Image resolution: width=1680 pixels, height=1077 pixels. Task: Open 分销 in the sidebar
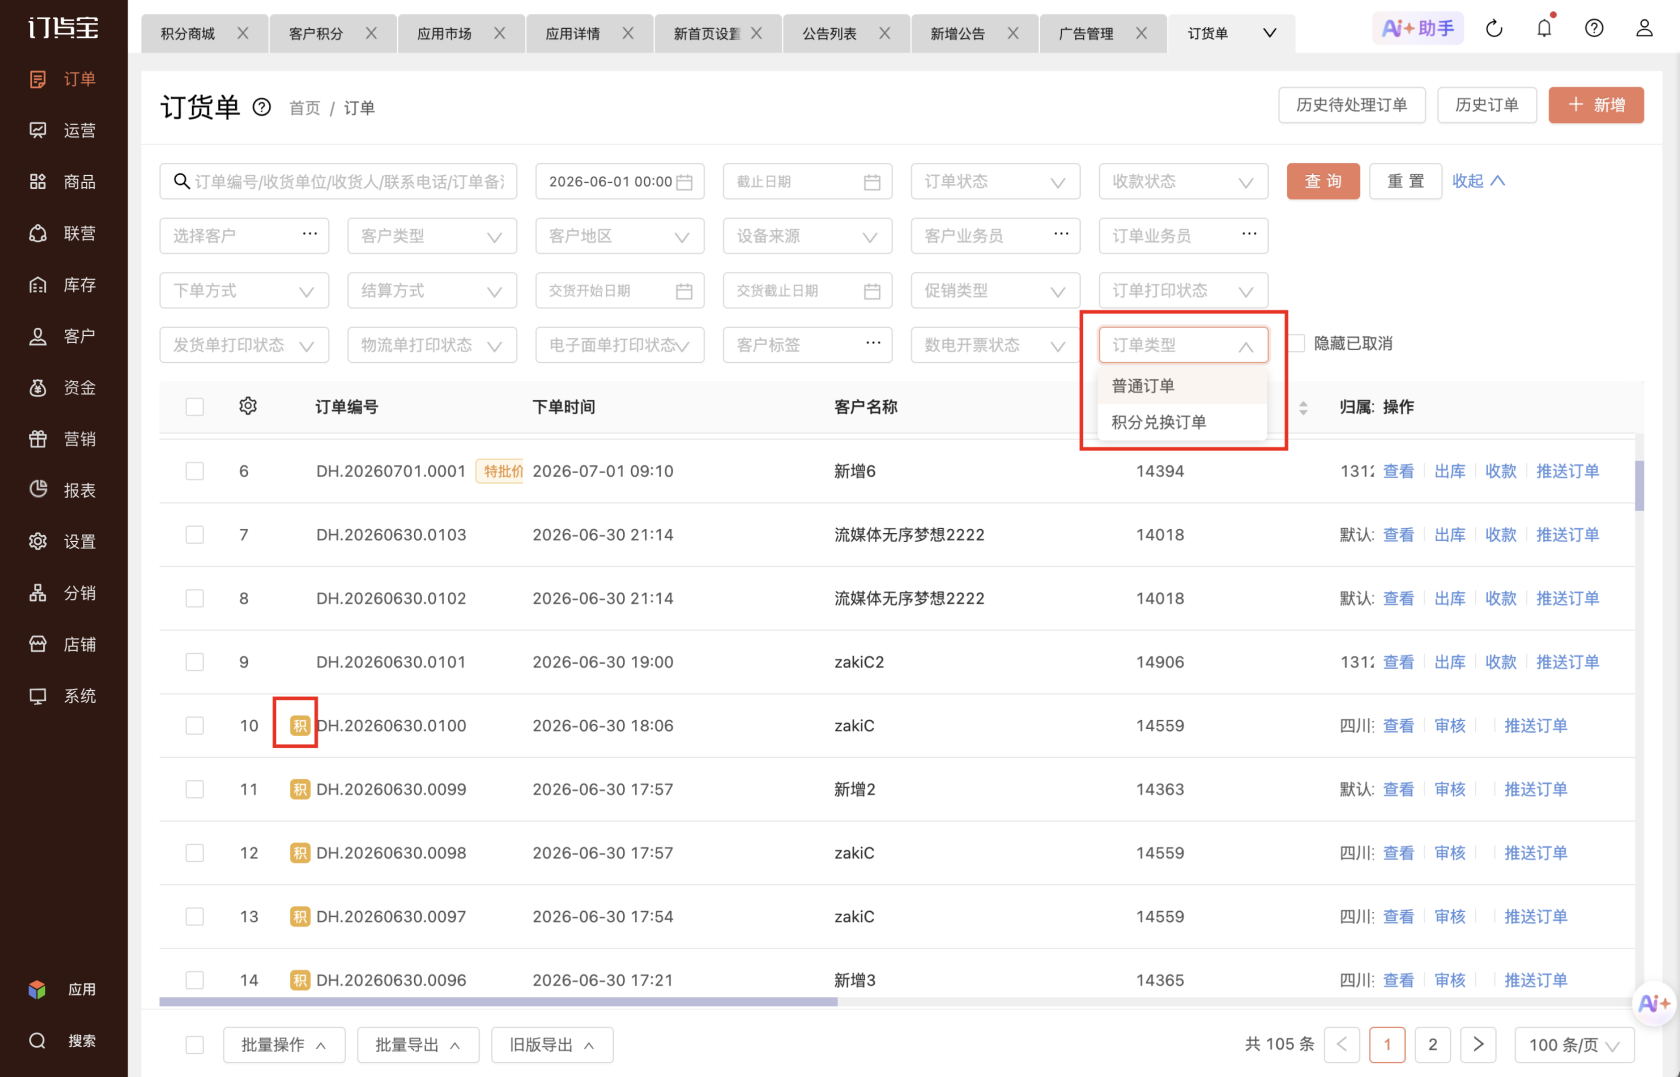coord(63,593)
